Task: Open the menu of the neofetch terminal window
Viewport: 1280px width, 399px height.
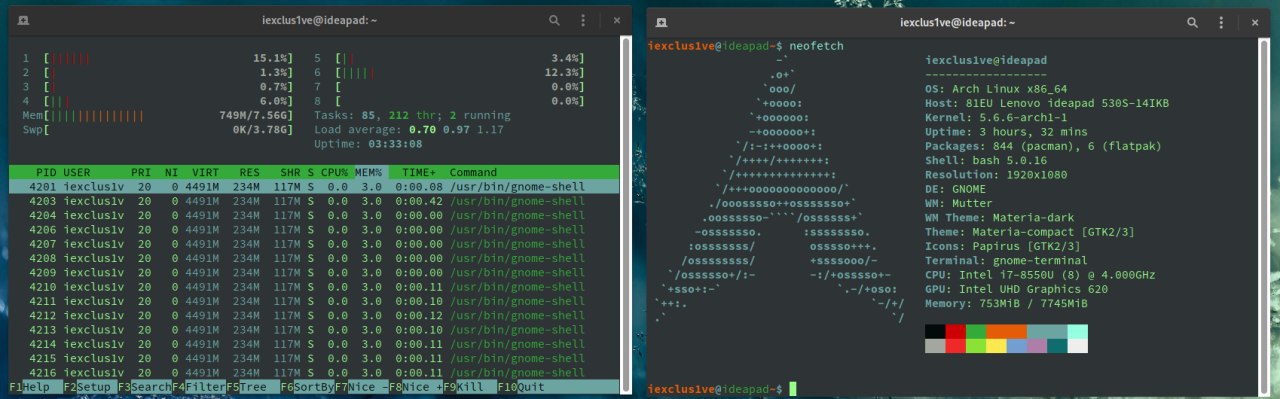Action: click(1220, 21)
